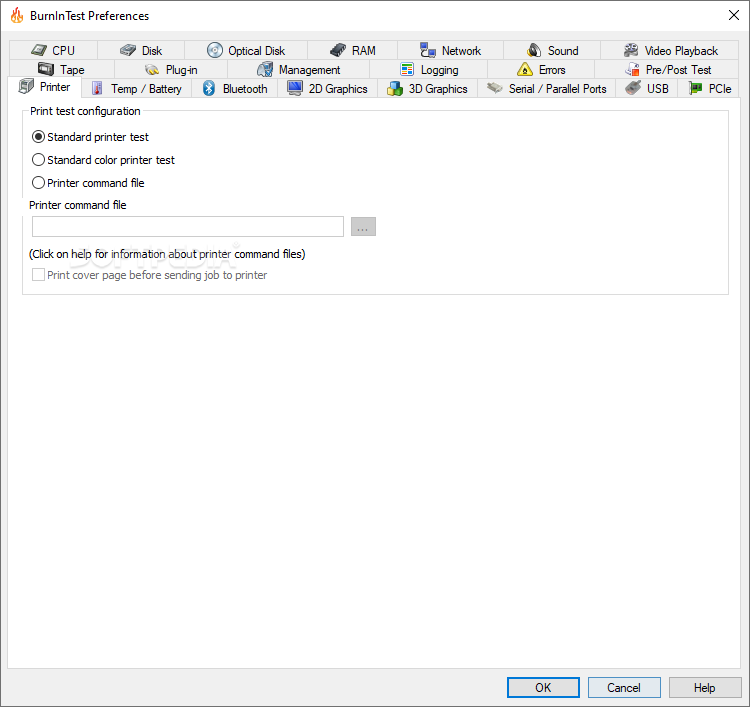Click the Plug-in icon
Screen dimensions: 750x707
[x=152, y=70]
